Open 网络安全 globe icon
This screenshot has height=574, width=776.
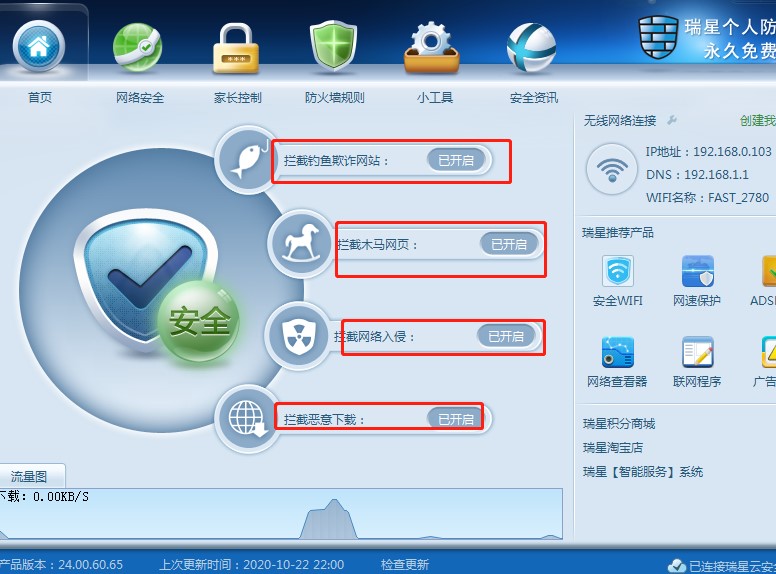[x=137, y=48]
